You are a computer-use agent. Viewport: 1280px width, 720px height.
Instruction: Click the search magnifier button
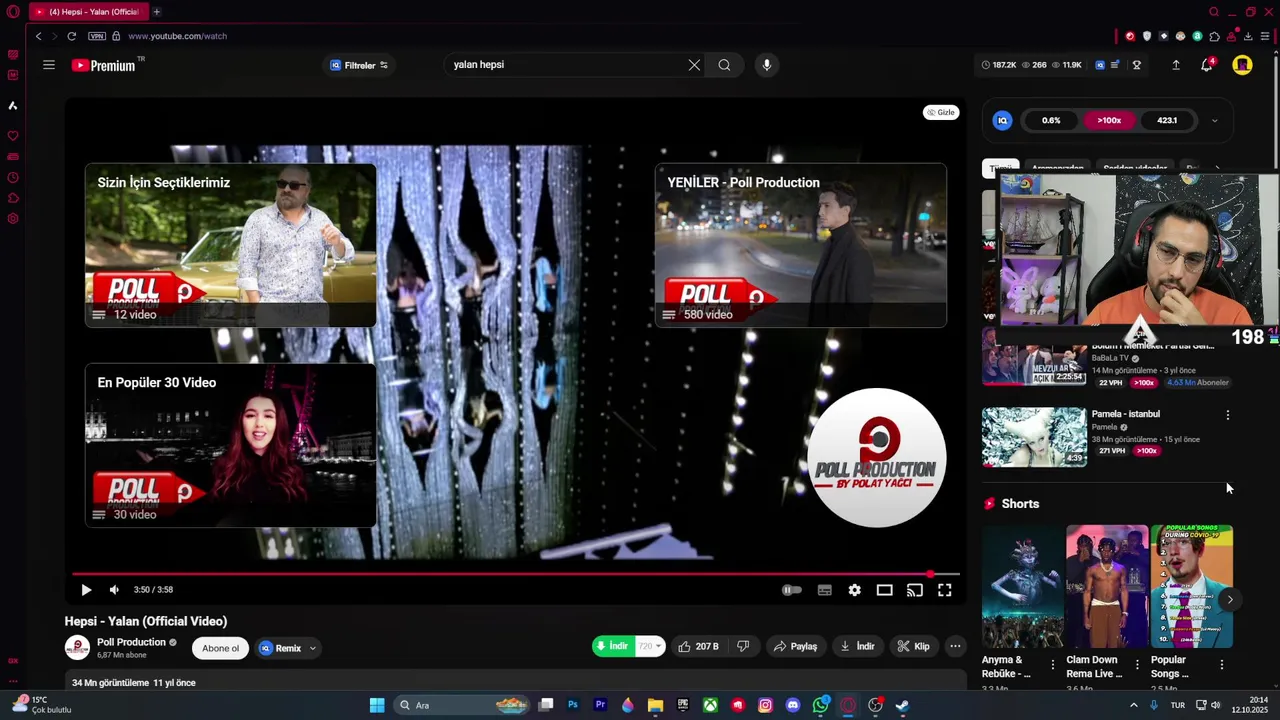click(724, 65)
